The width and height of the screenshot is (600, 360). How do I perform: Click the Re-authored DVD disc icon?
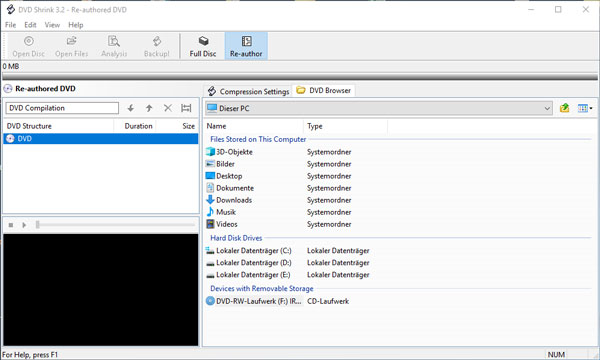click(x=8, y=89)
